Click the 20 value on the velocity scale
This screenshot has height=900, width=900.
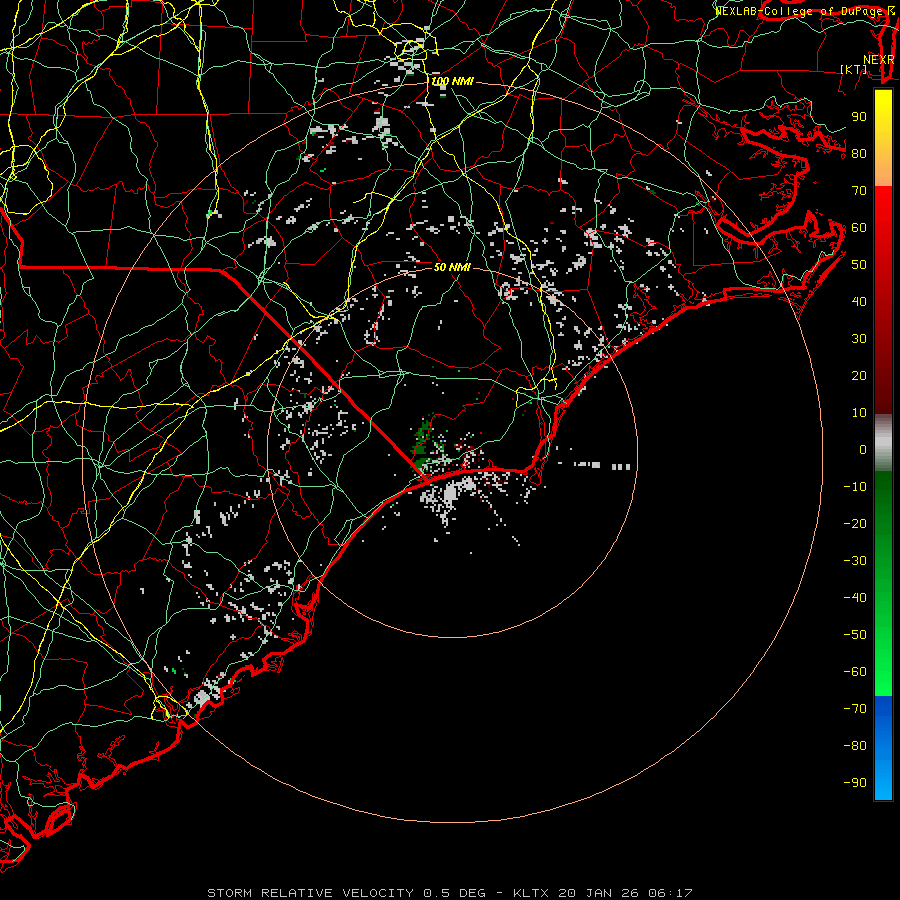[859, 376]
